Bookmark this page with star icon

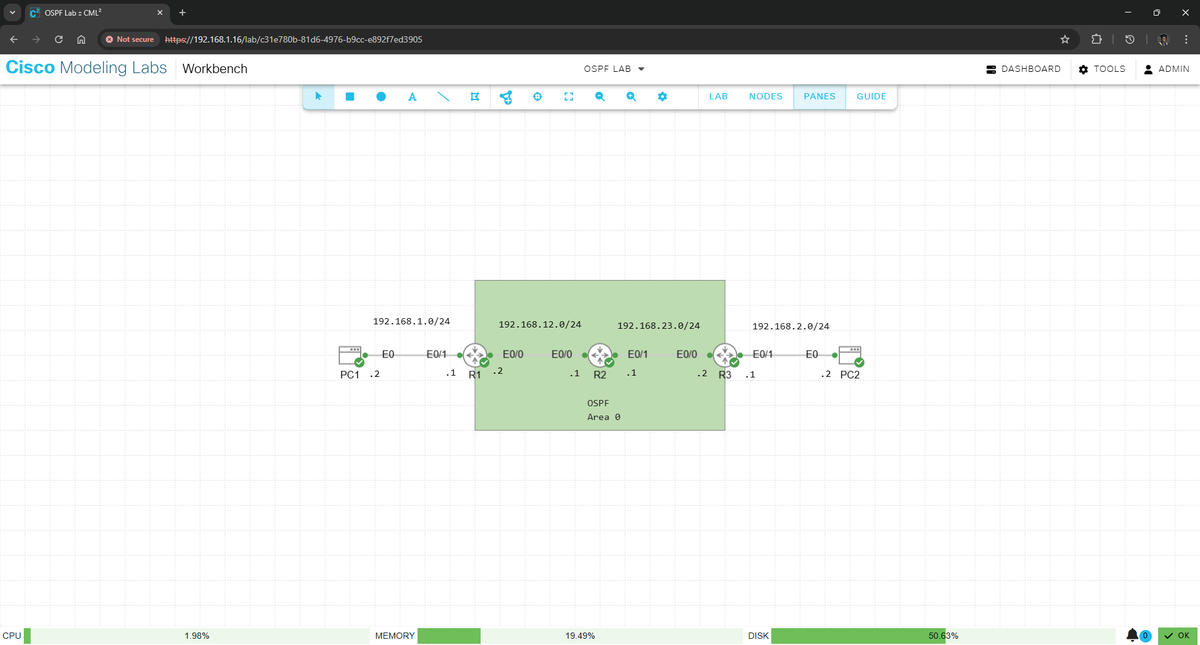[x=1066, y=39]
